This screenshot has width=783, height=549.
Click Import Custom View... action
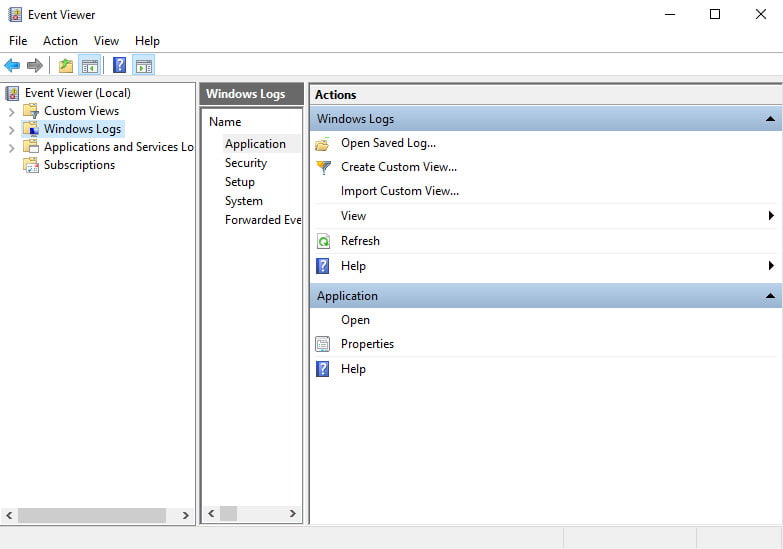click(399, 191)
